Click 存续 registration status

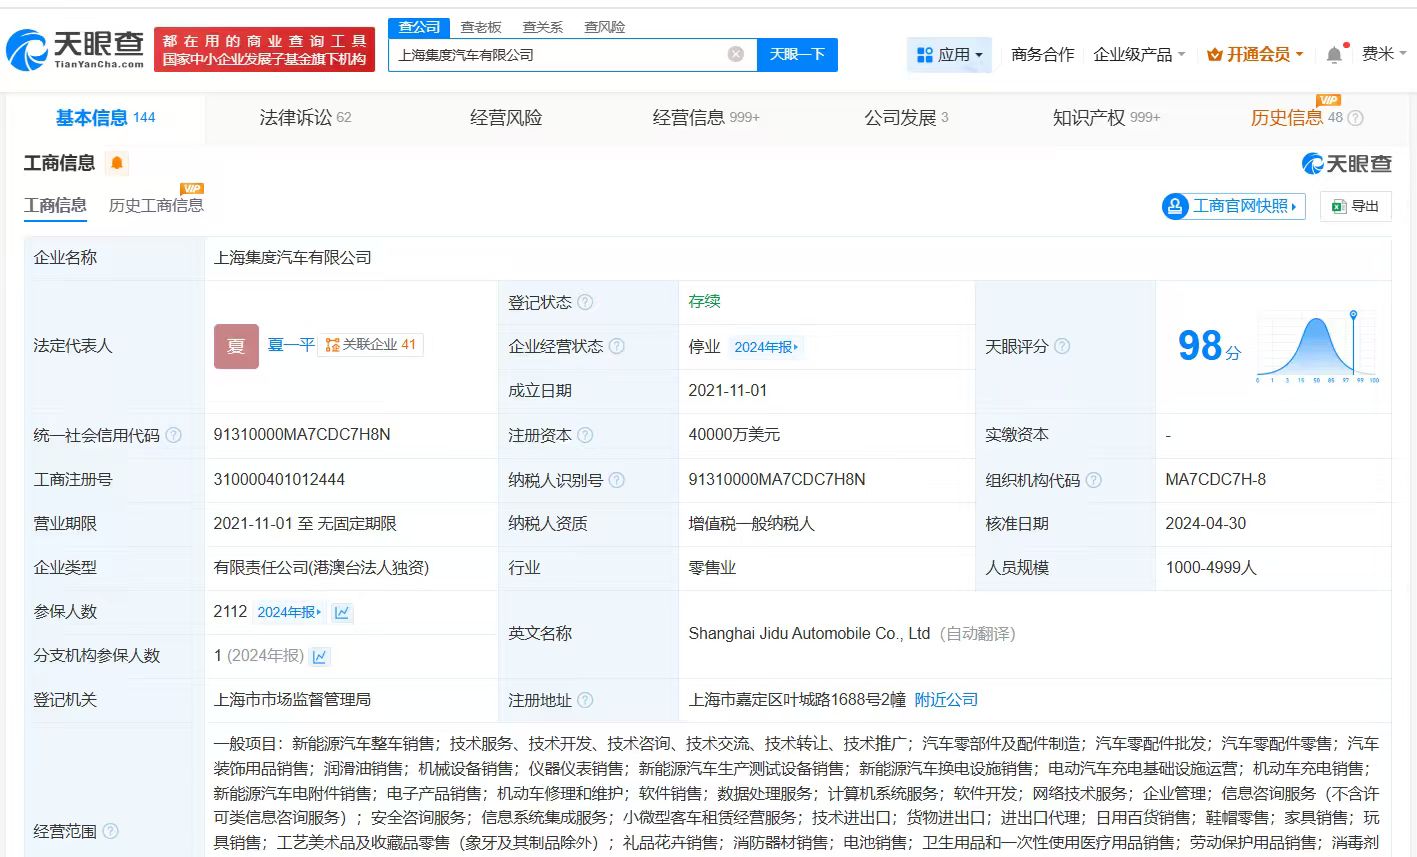point(704,301)
